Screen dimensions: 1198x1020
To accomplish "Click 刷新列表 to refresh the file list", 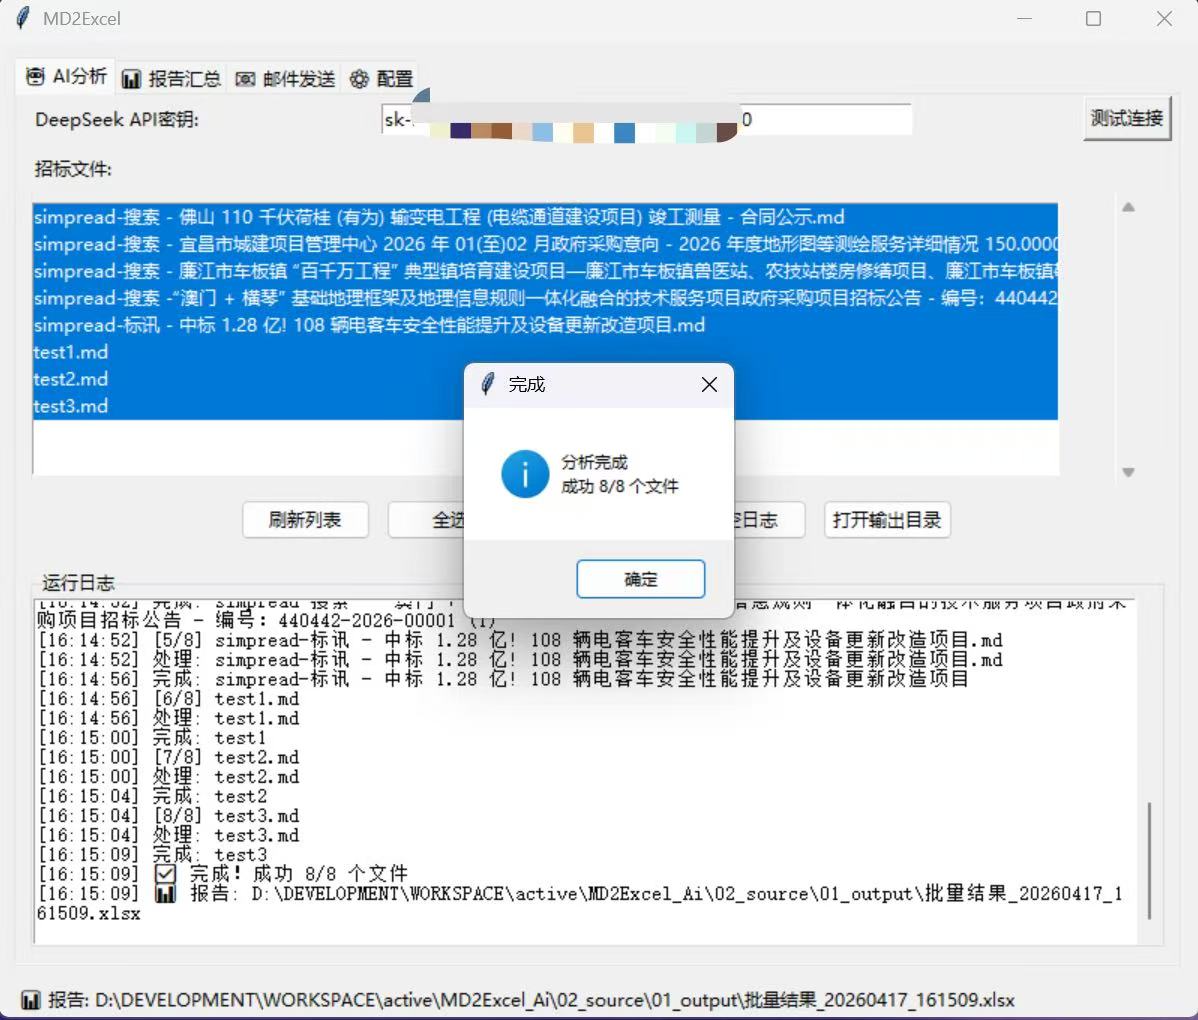I will point(305,520).
